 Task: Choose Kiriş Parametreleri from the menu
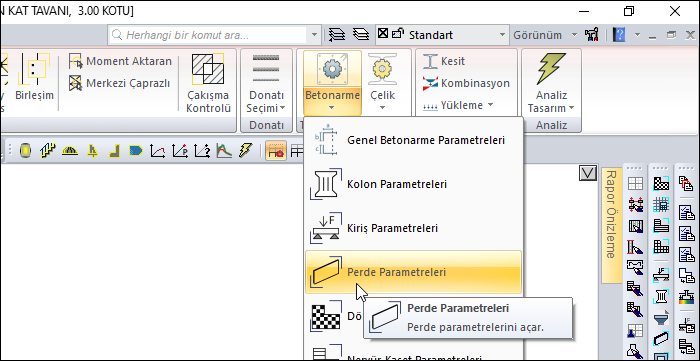413,228
